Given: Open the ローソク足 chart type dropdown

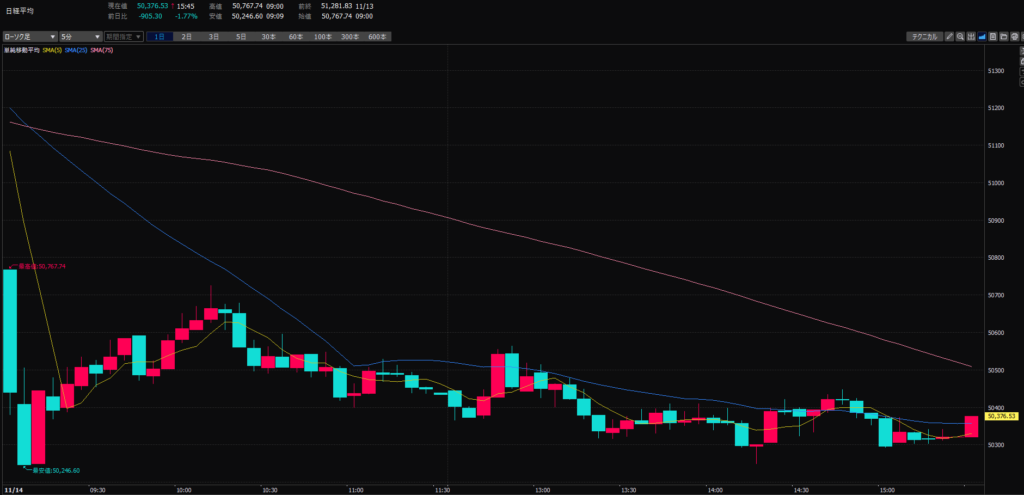Looking at the screenshot, I should pyautogui.click(x=29, y=37).
